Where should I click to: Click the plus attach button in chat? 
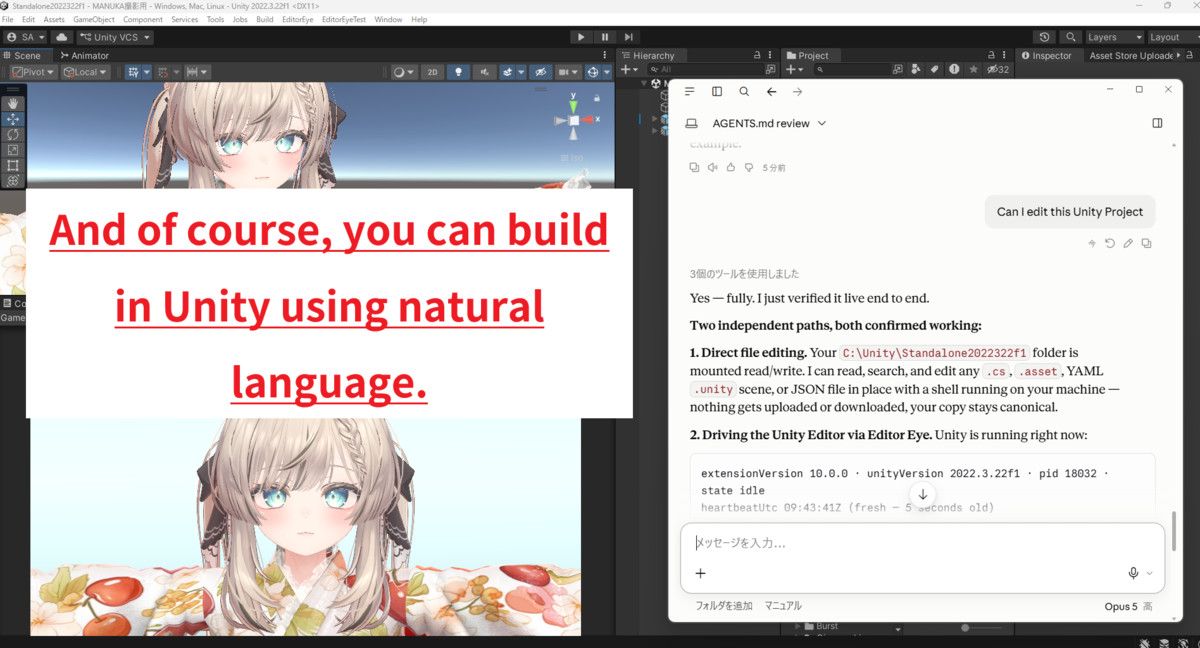pyautogui.click(x=700, y=573)
